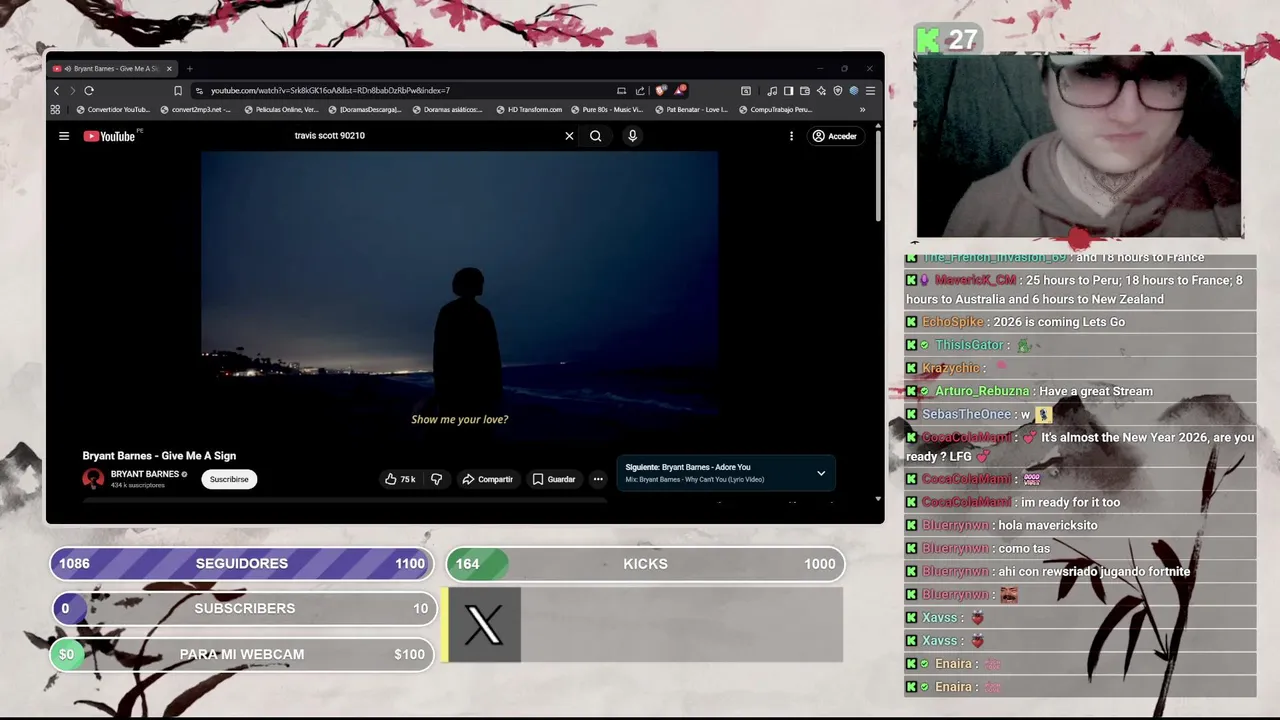The image size is (1280, 720).
Task: Open the CompuTrabajo Peru bookmark
Action: tap(775, 110)
